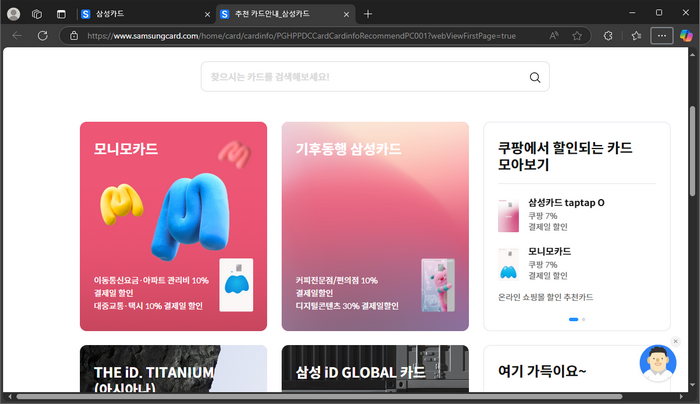Toggle the vertical tabs icon
This screenshot has height=404, width=700.
click(x=61, y=14)
